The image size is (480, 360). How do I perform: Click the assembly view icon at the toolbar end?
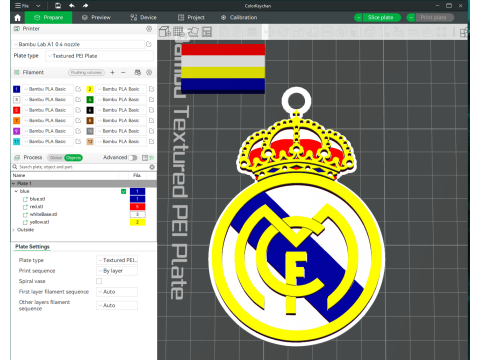pyautogui.click(x=463, y=32)
